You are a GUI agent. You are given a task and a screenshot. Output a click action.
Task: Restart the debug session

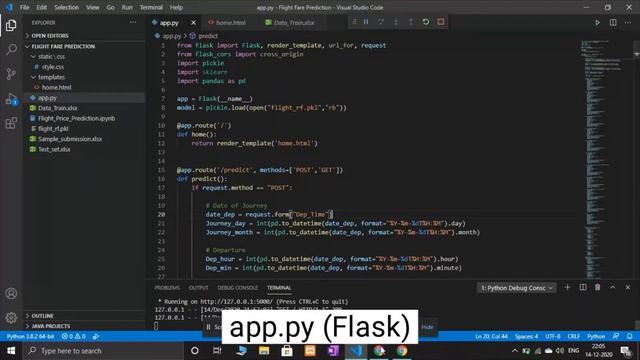tap(426, 22)
